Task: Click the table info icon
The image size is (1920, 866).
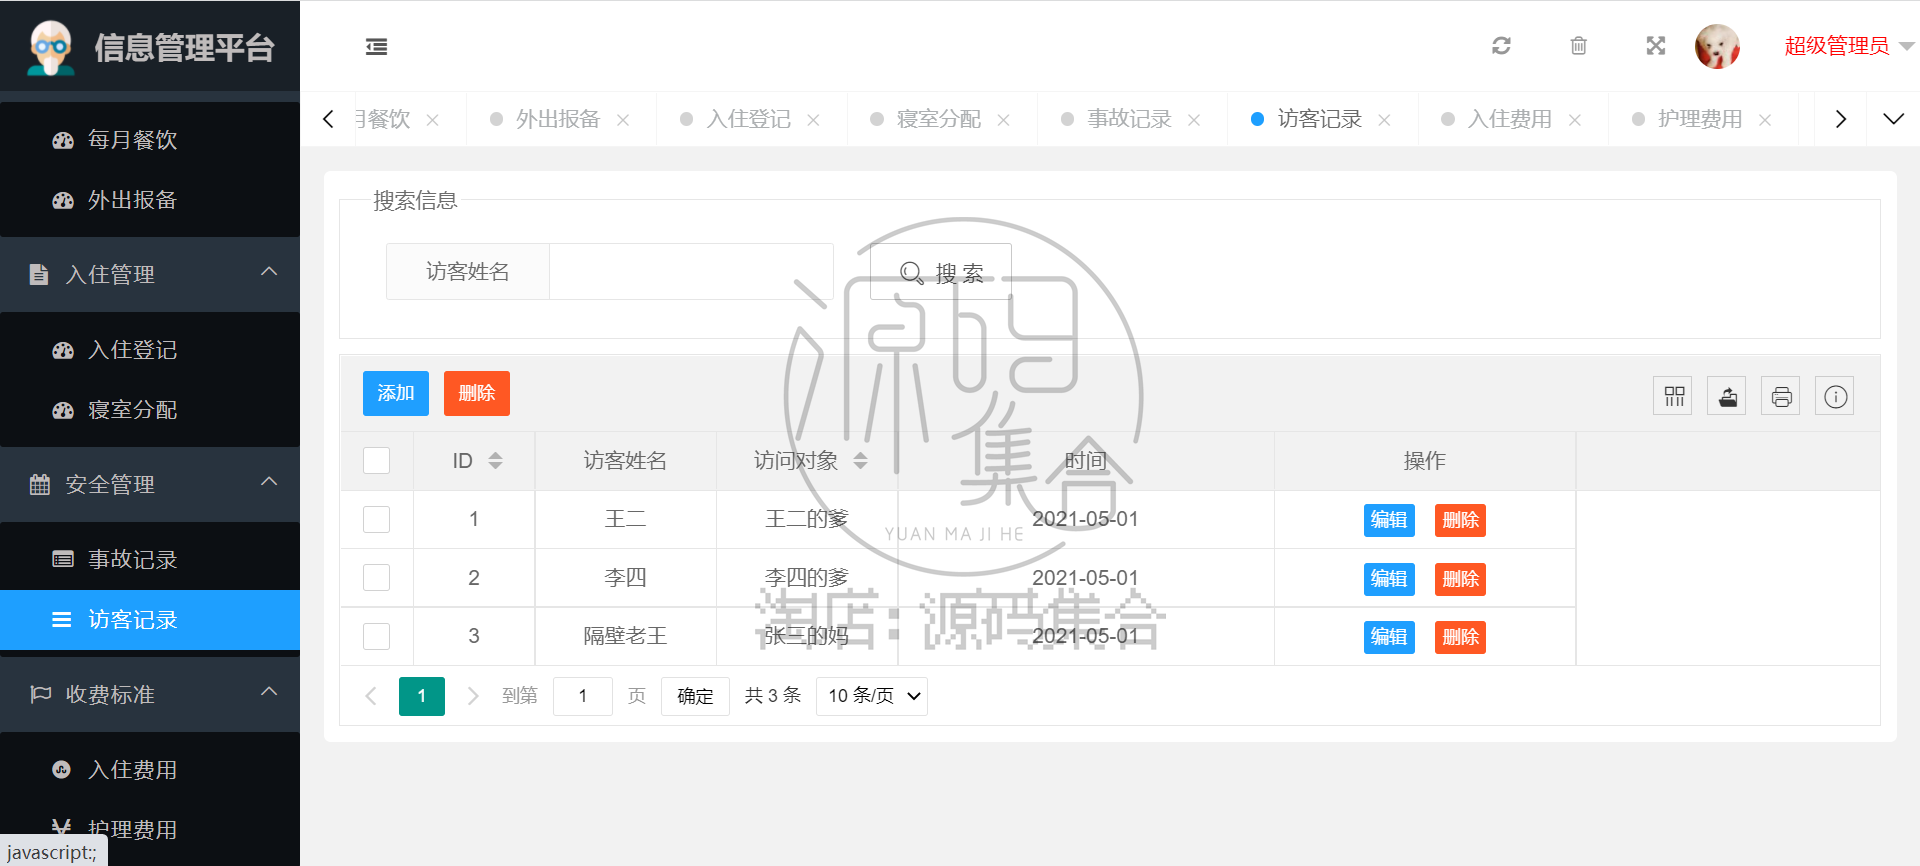Action: (1835, 397)
